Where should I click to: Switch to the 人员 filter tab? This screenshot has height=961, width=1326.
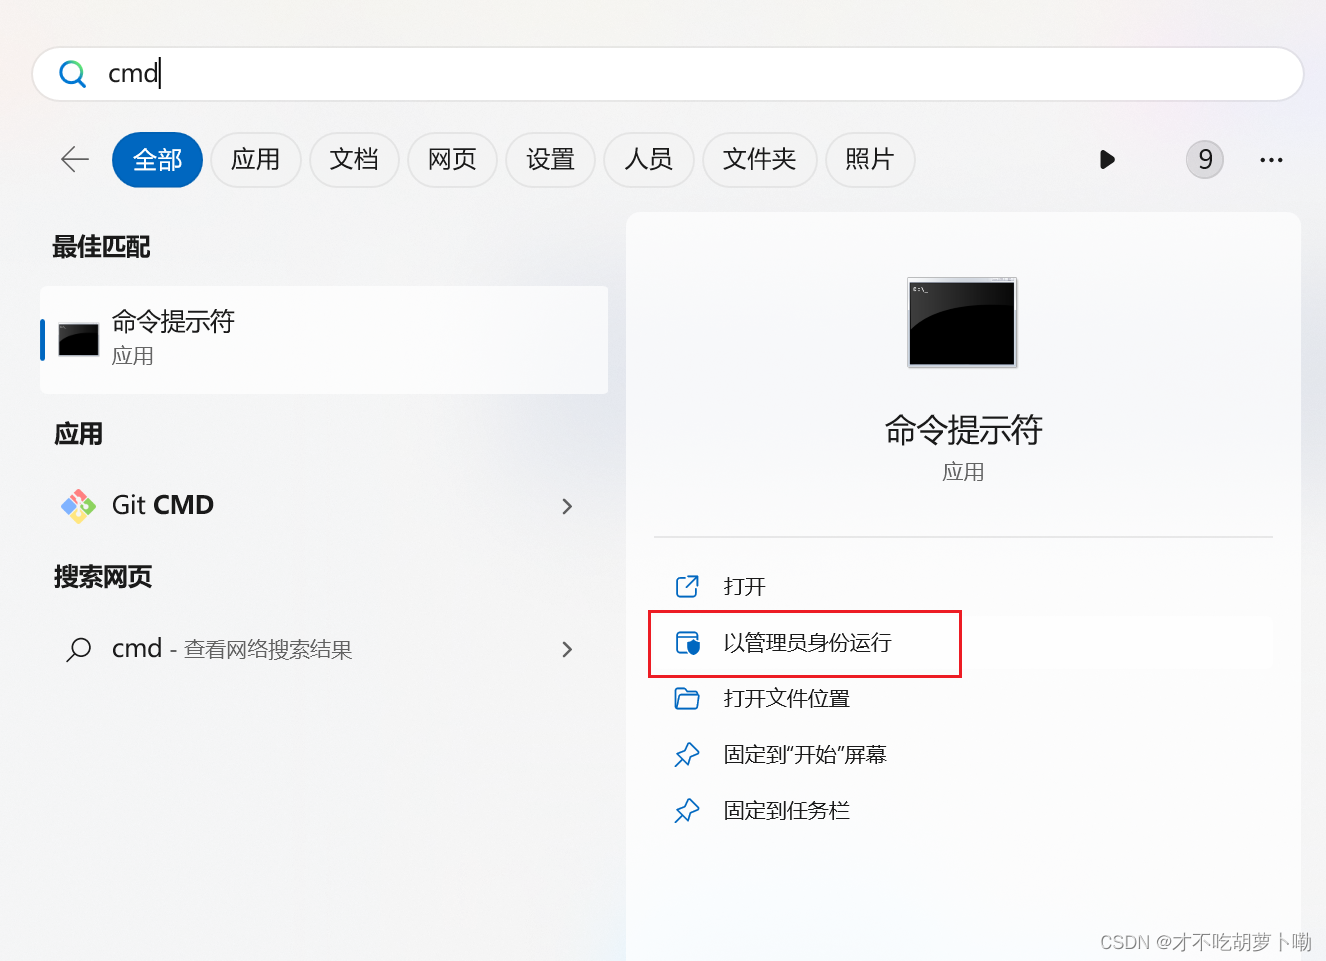pos(648,160)
